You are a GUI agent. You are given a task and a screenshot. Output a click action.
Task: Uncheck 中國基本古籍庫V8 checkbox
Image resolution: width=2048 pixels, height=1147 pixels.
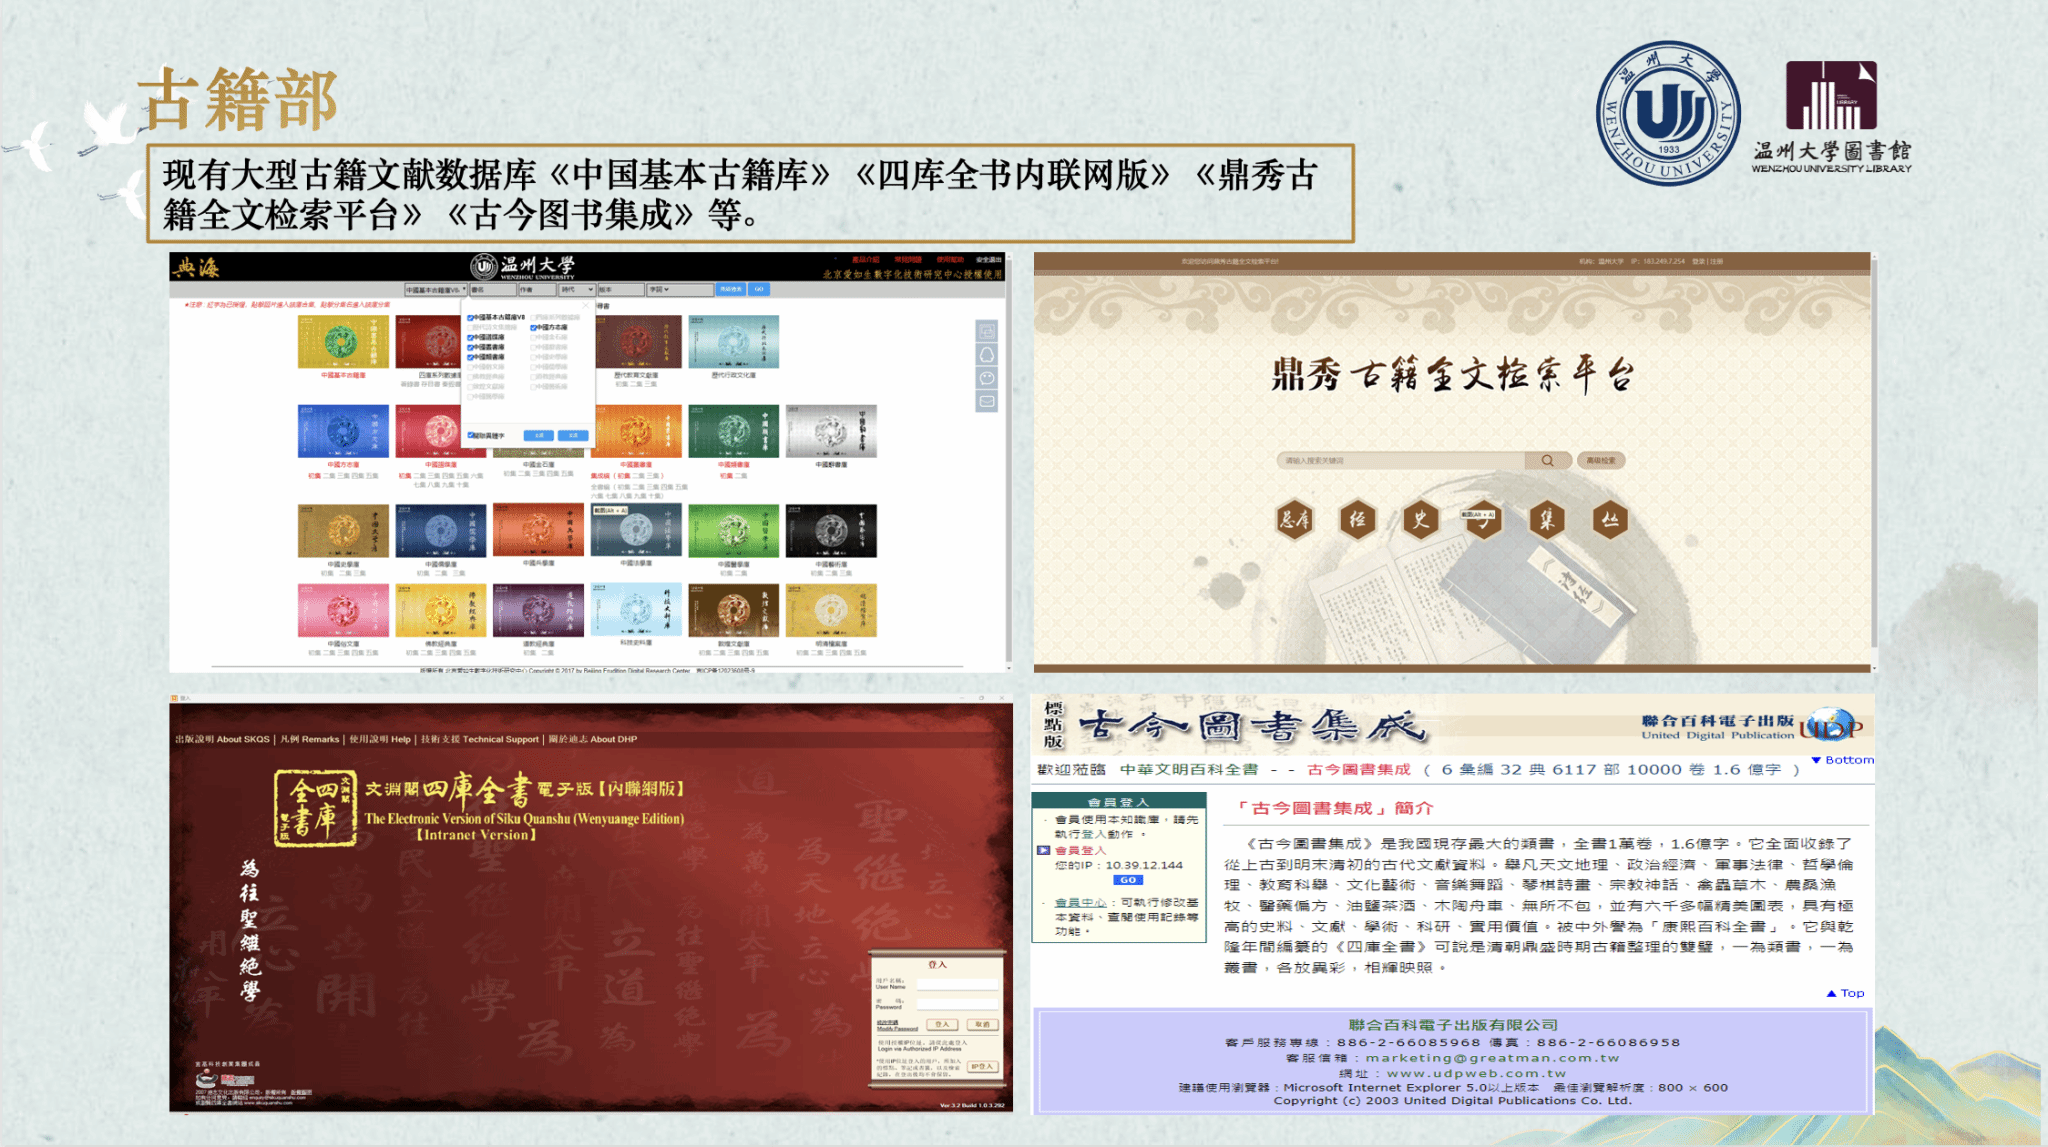coord(471,317)
